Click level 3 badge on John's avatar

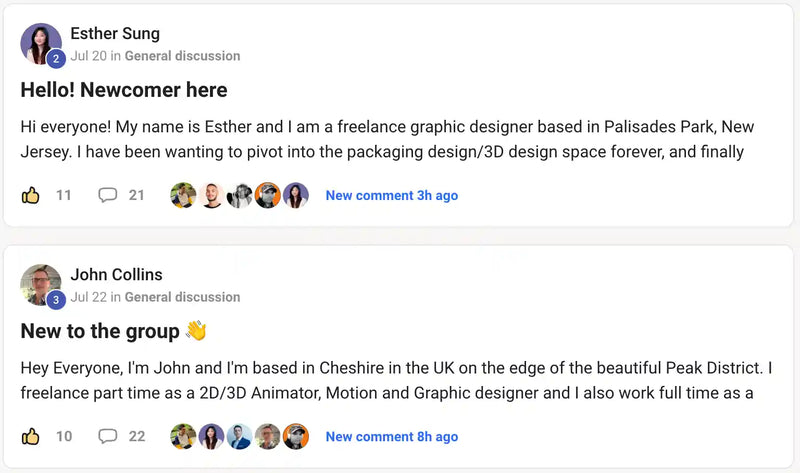click(56, 300)
